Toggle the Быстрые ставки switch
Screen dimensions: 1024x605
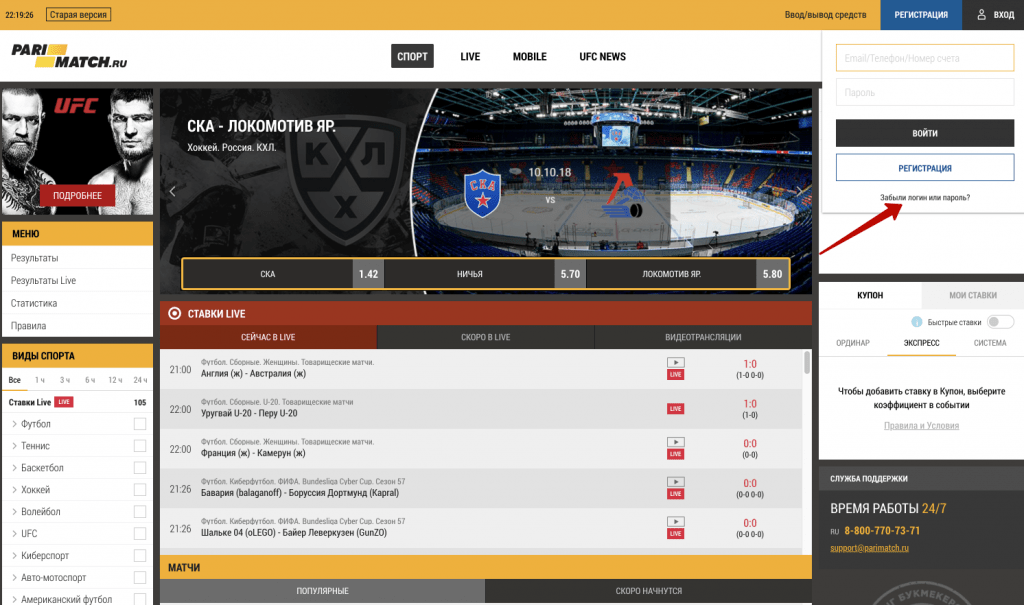pyautogui.click(x=1000, y=321)
